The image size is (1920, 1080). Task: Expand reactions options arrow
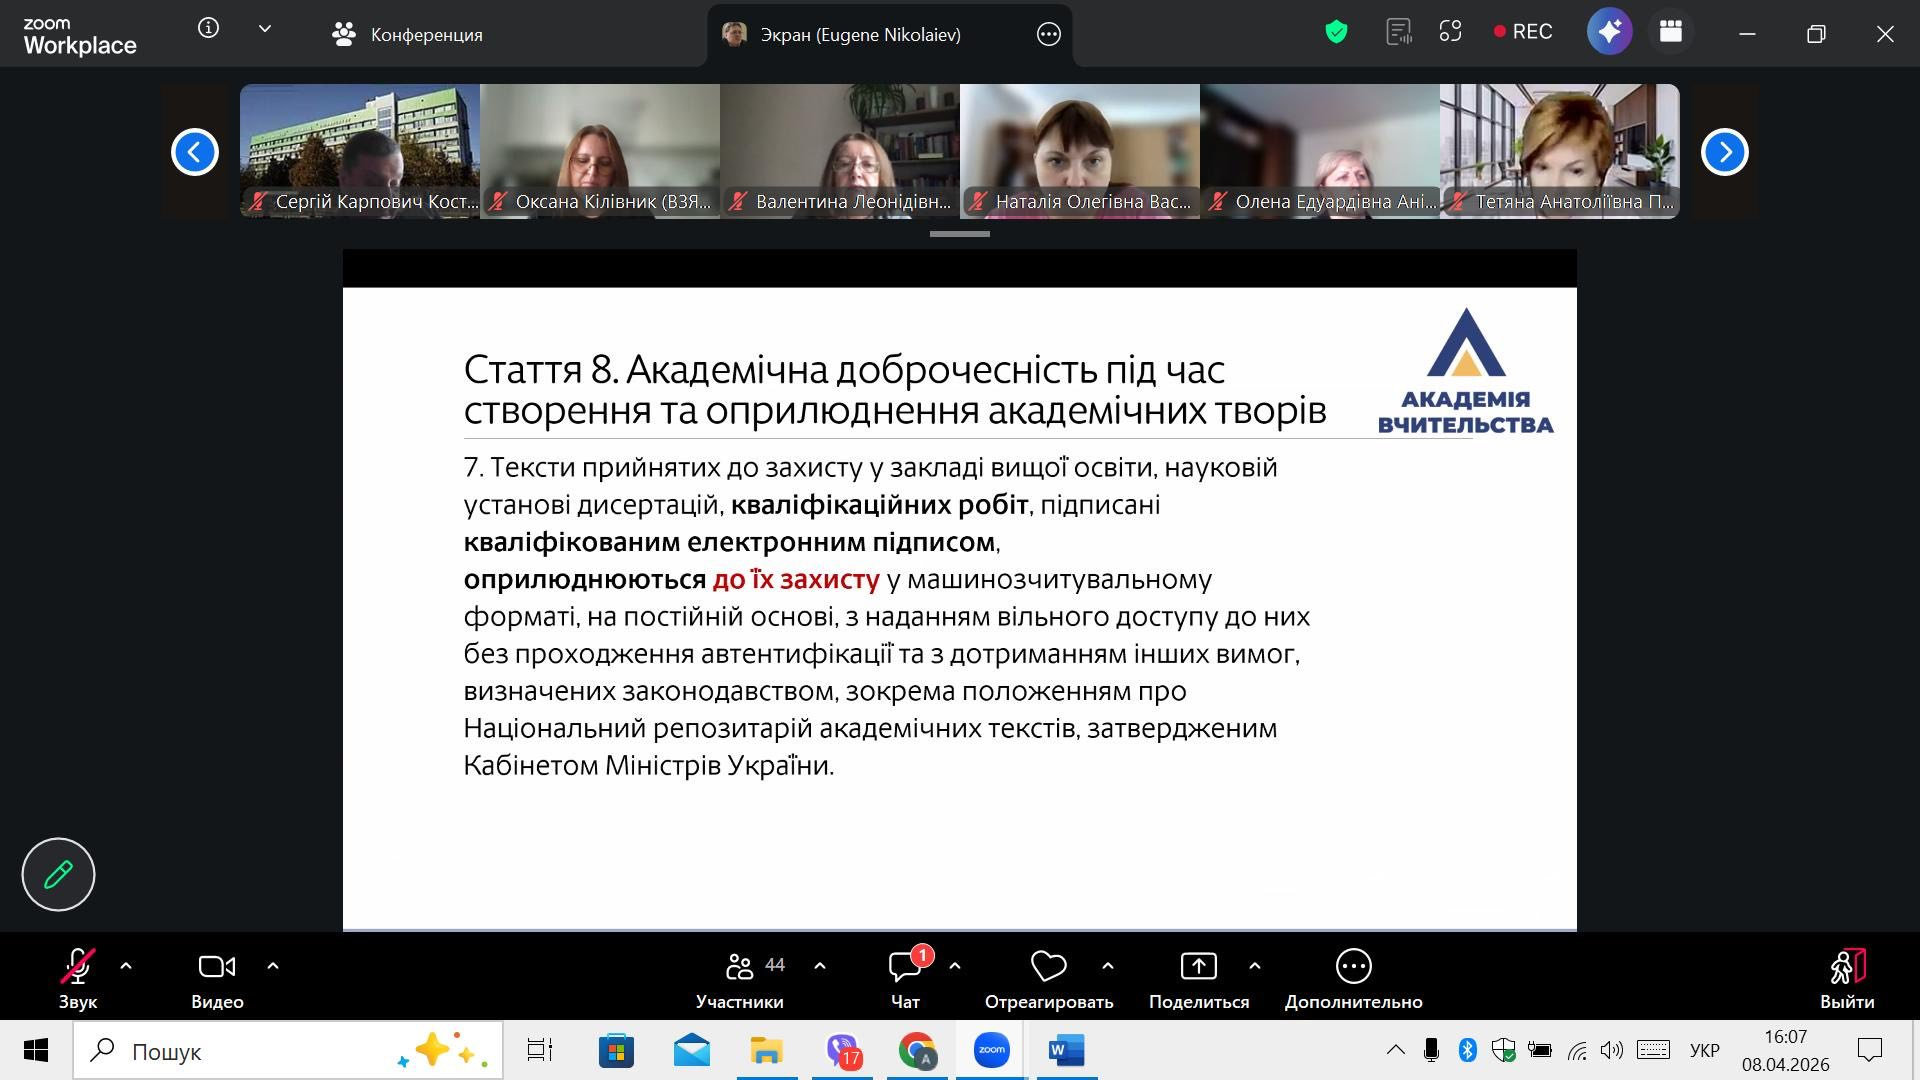(1108, 966)
